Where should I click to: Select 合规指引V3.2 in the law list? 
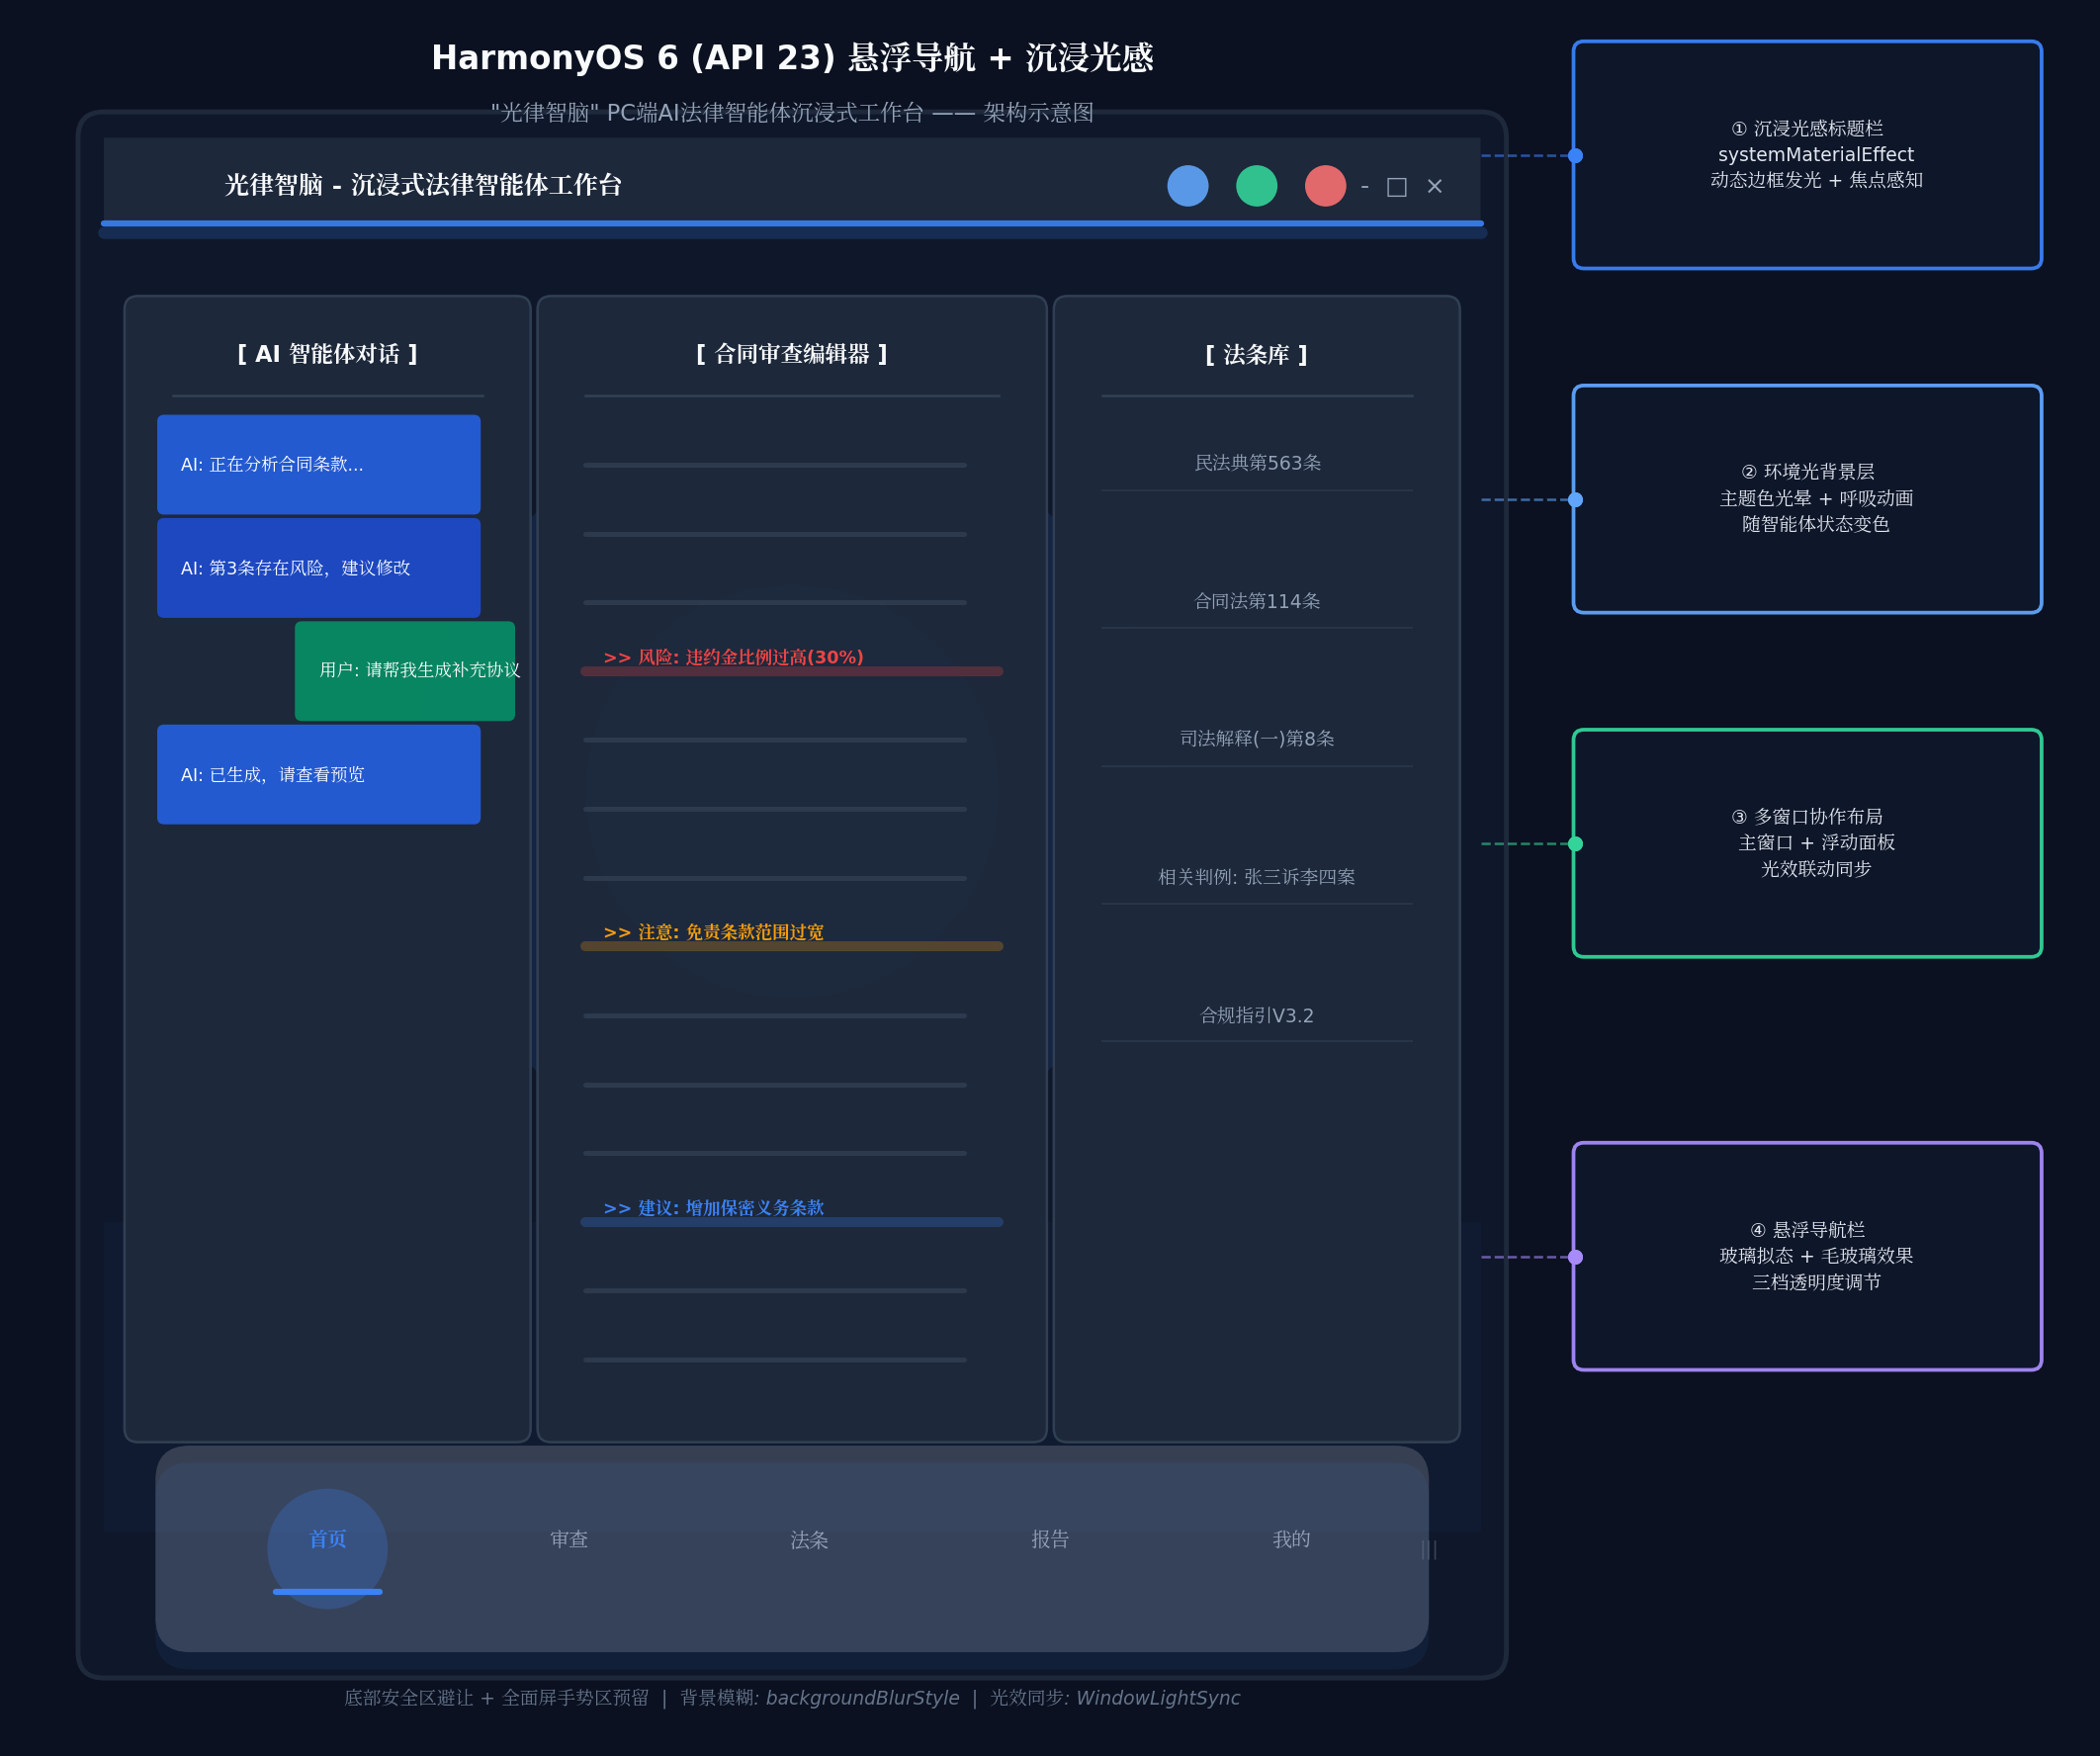[1257, 1016]
